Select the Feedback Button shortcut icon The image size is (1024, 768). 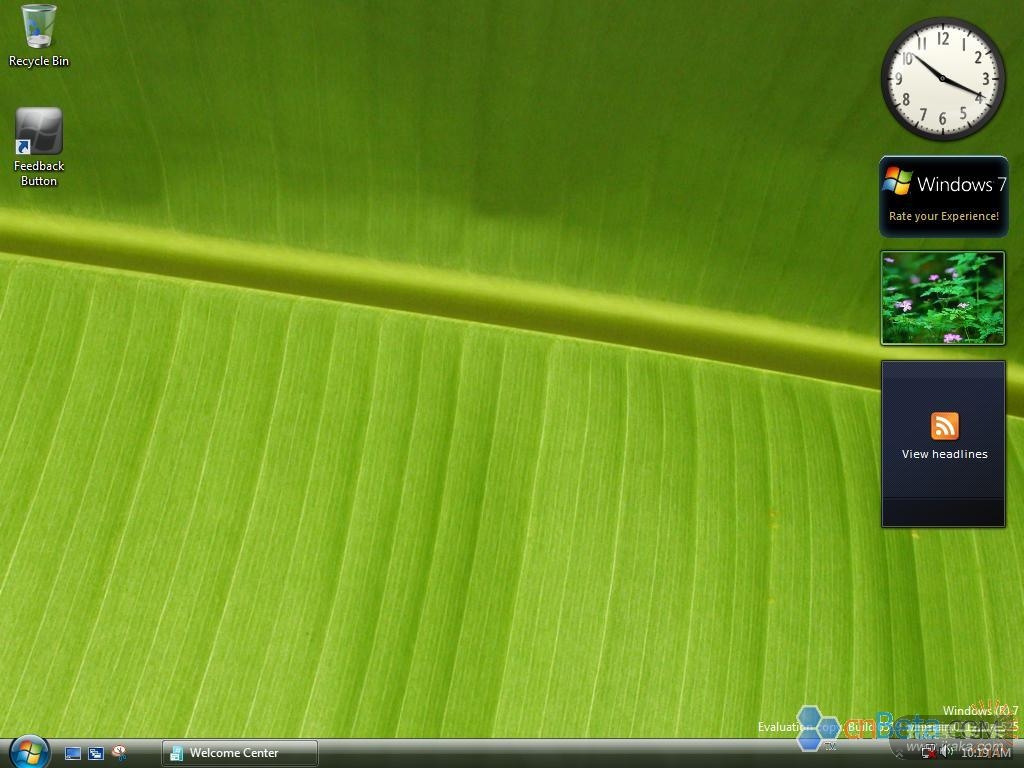(x=39, y=148)
